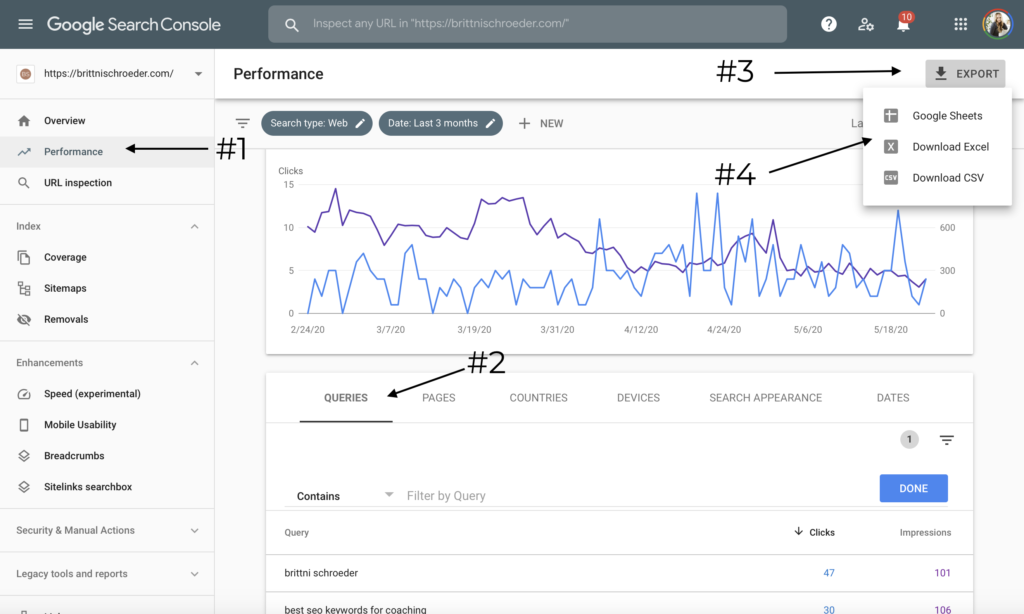Choose Download CSV from export menu
1024x614 pixels.
[x=937, y=178]
